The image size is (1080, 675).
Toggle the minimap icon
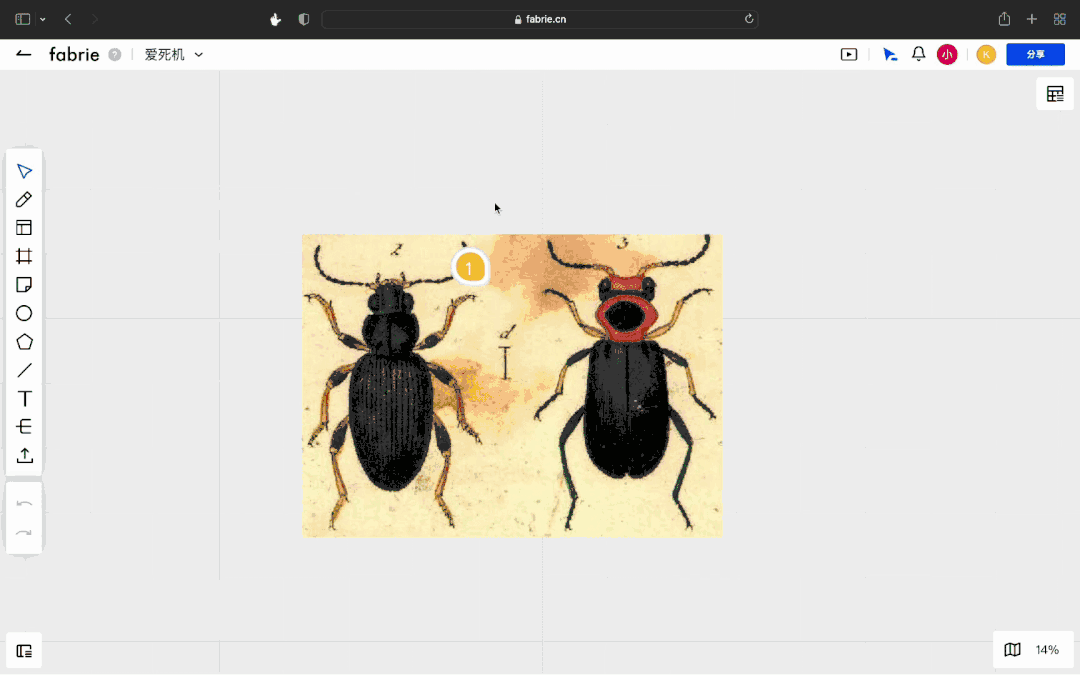1012,650
